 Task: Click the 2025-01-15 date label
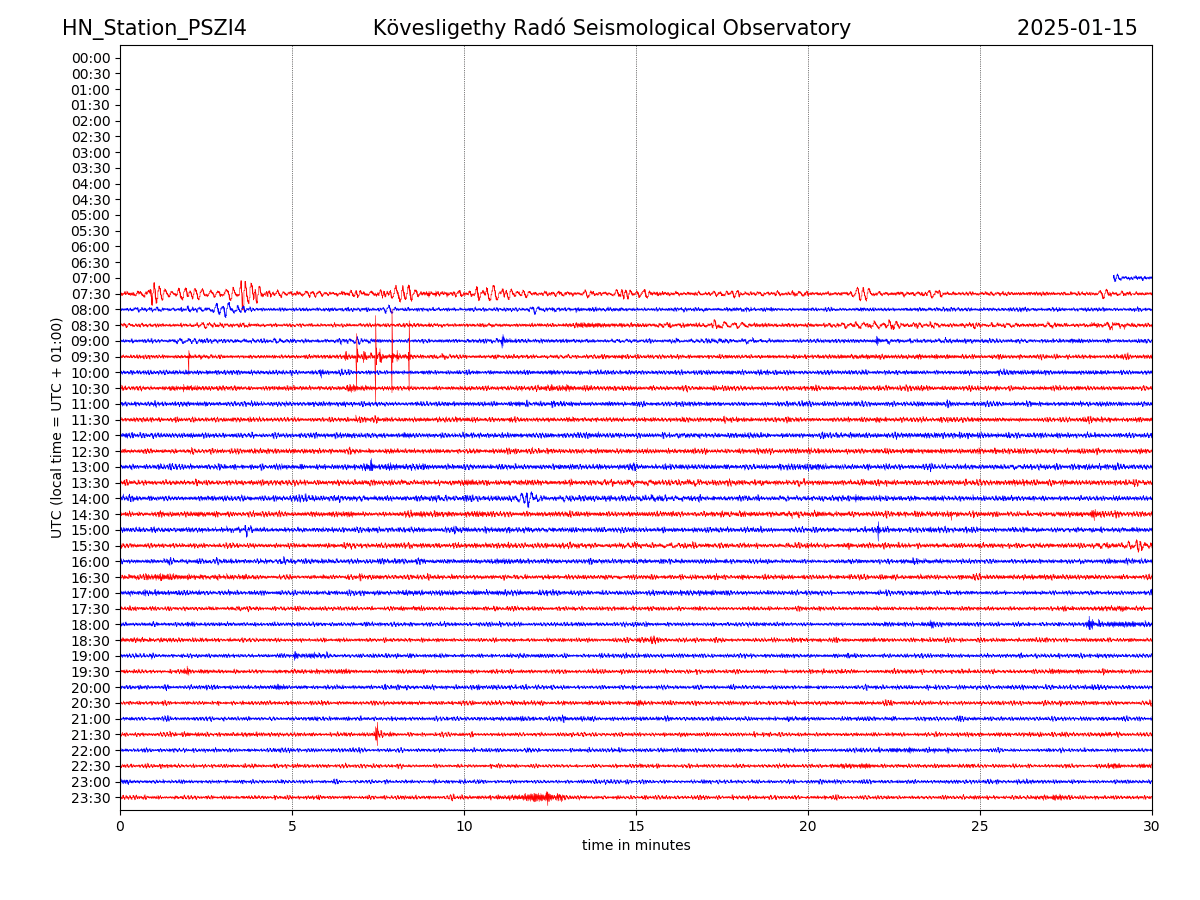(1076, 28)
